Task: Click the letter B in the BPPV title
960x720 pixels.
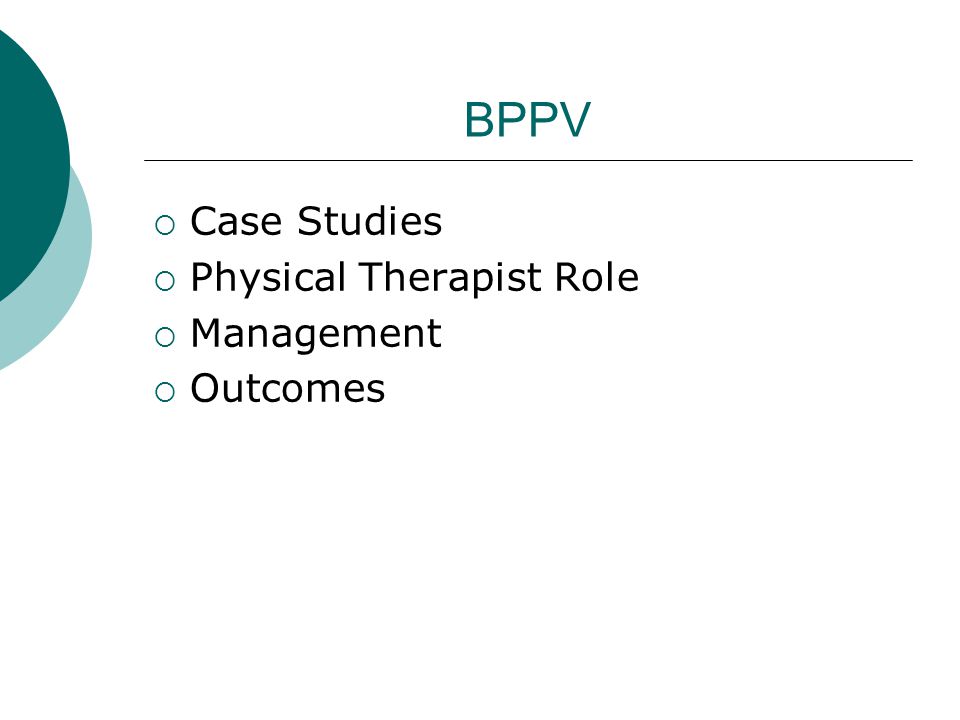Action: coord(479,119)
